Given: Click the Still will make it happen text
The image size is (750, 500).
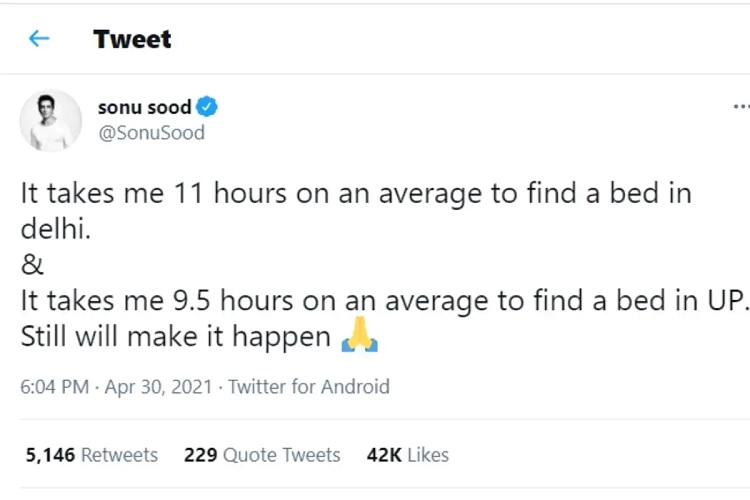Looking at the screenshot, I should pos(176,336).
